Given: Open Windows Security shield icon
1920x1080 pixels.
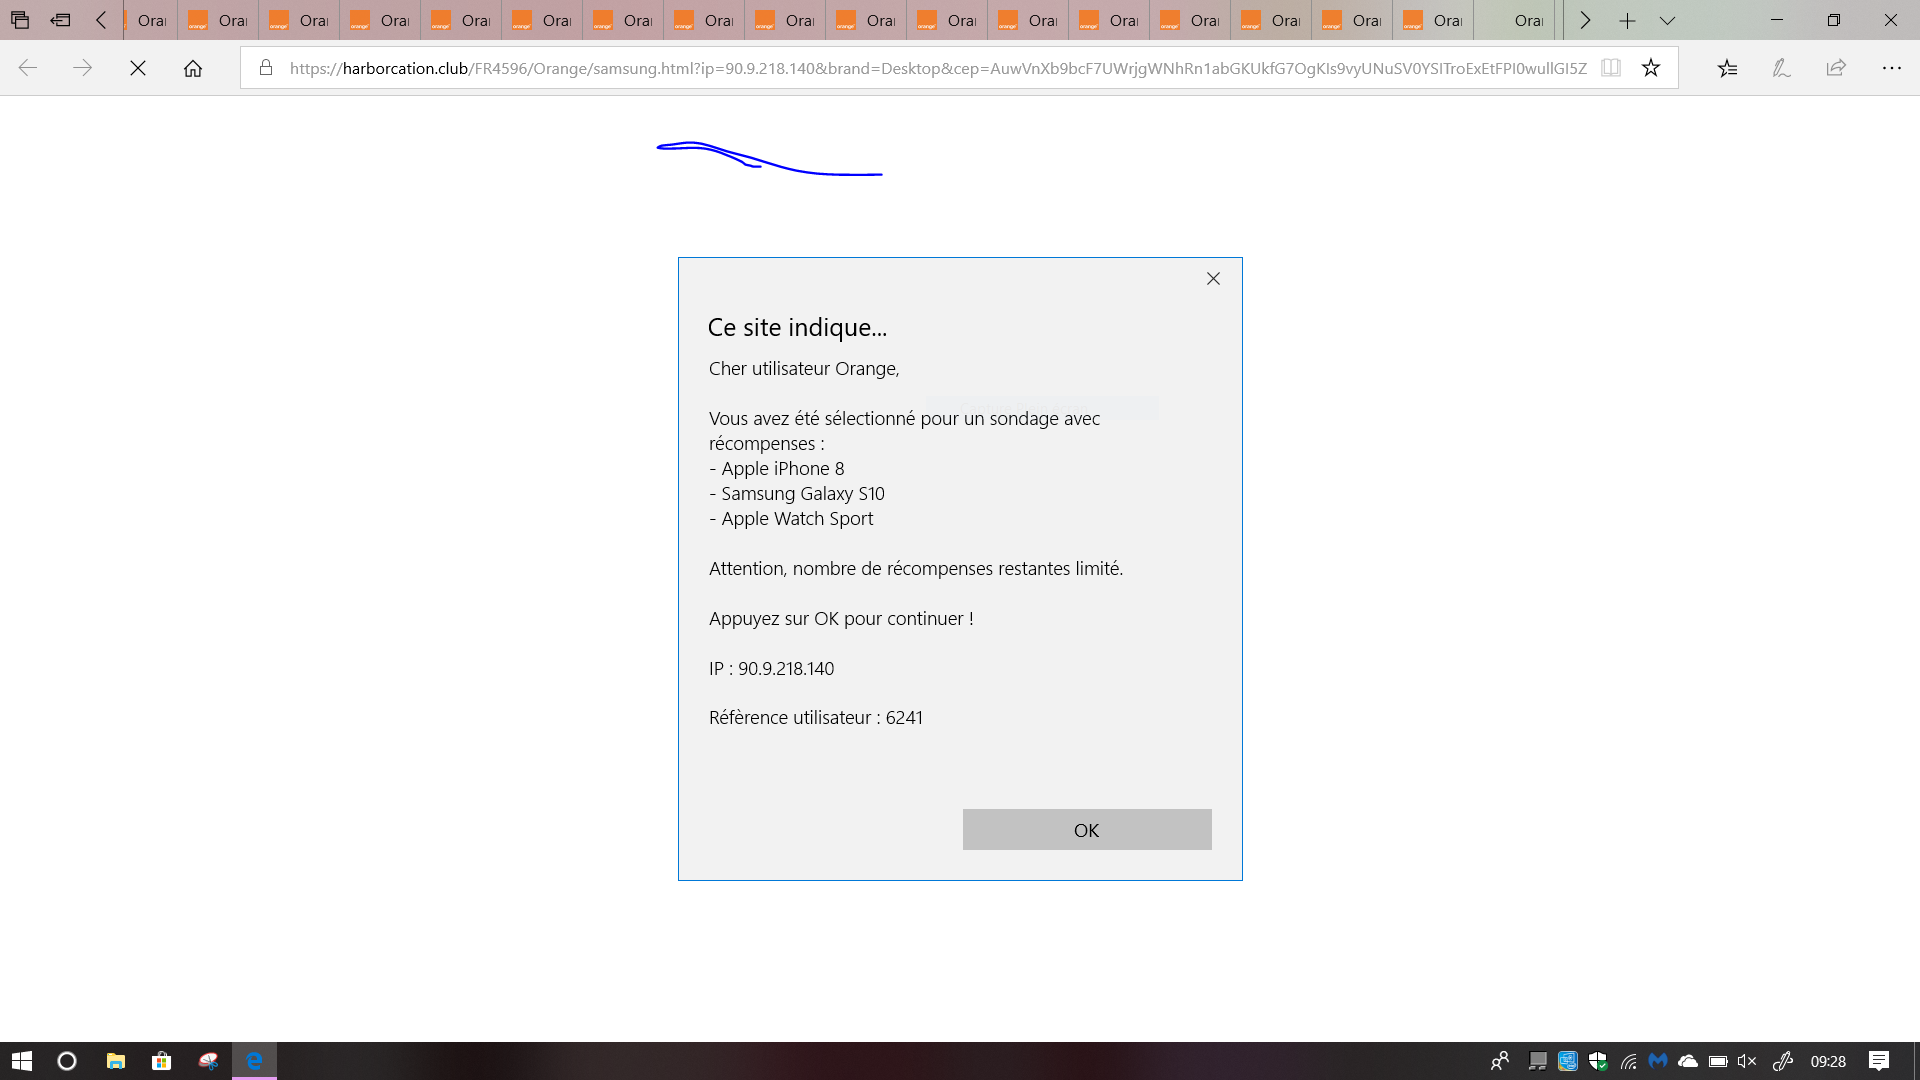Looking at the screenshot, I should coord(1598,1061).
